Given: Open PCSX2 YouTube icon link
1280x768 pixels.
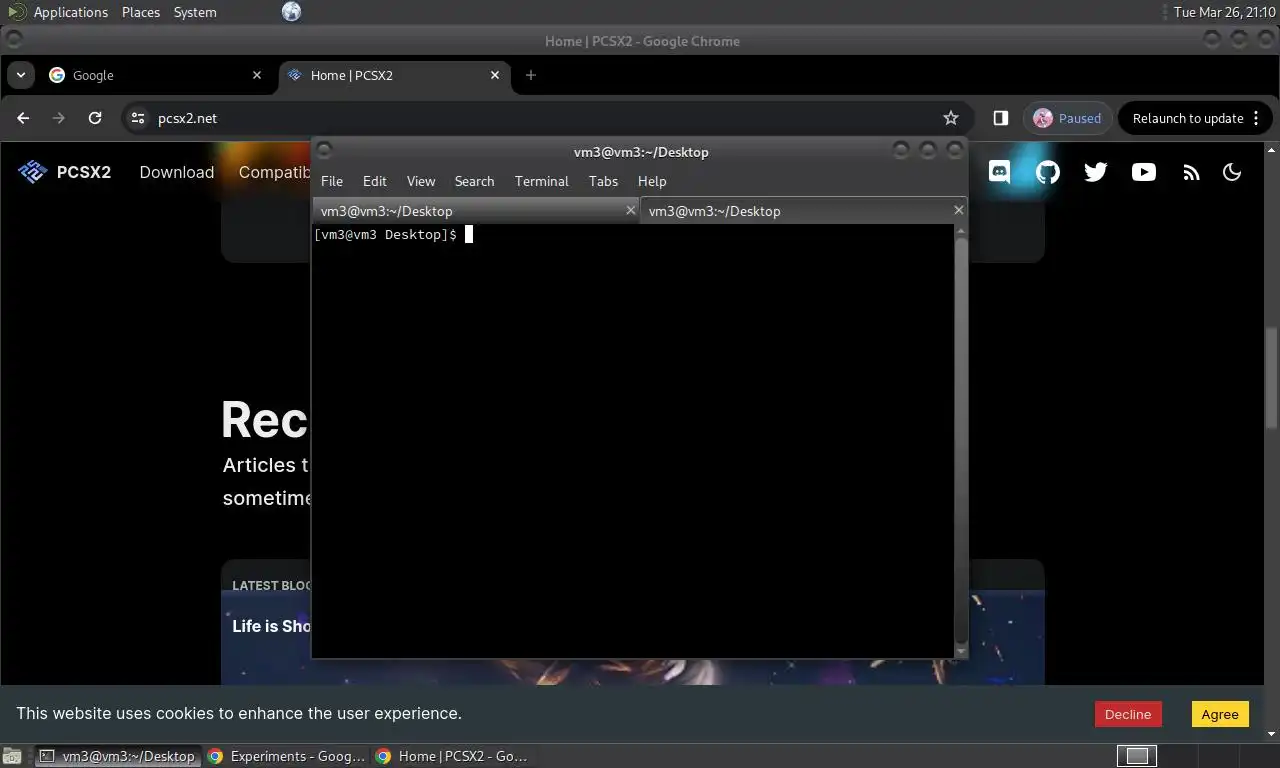Looking at the screenshot, I should click(1143, 172).
